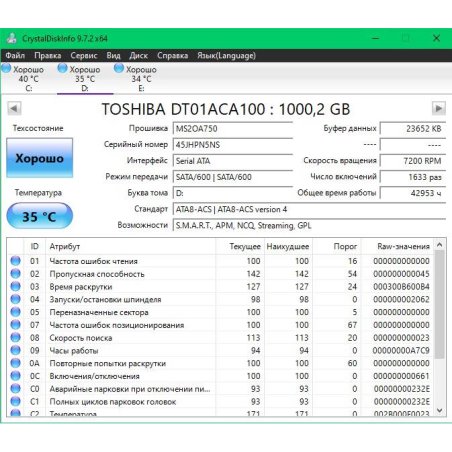Click the power-on count 1633 раз
This screenshot has width=452, height=452.
coord(413,177)
